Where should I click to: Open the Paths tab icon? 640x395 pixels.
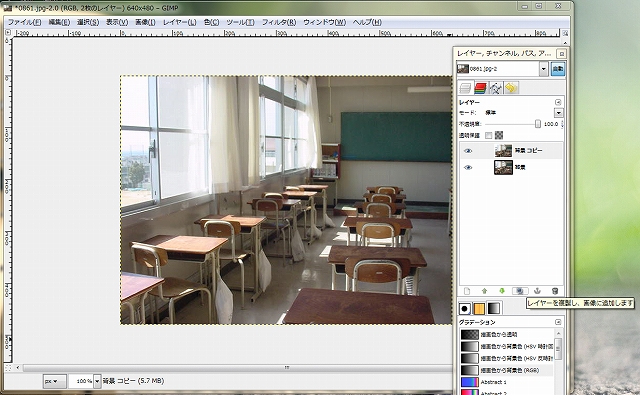tap(496, 88)
